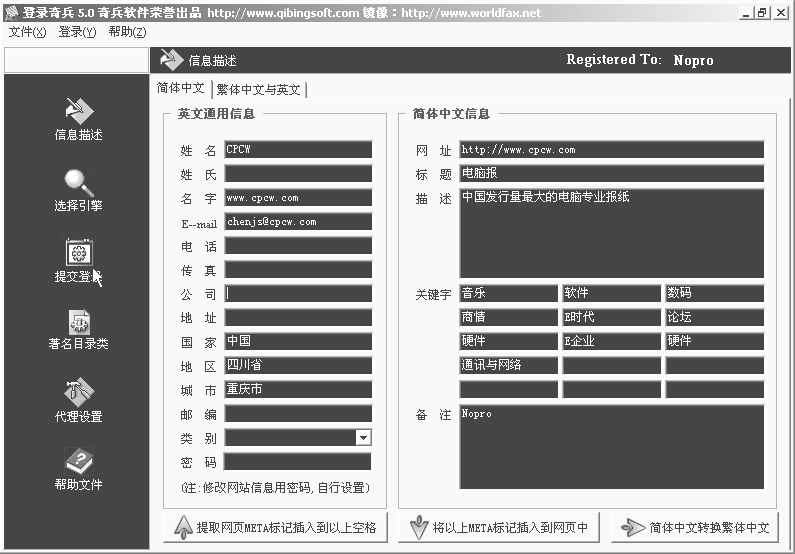Open the 选择引擎 magnifier icon
Image resolution: width=795 pixels, height=554 pixels.
[x=79, y=182]
